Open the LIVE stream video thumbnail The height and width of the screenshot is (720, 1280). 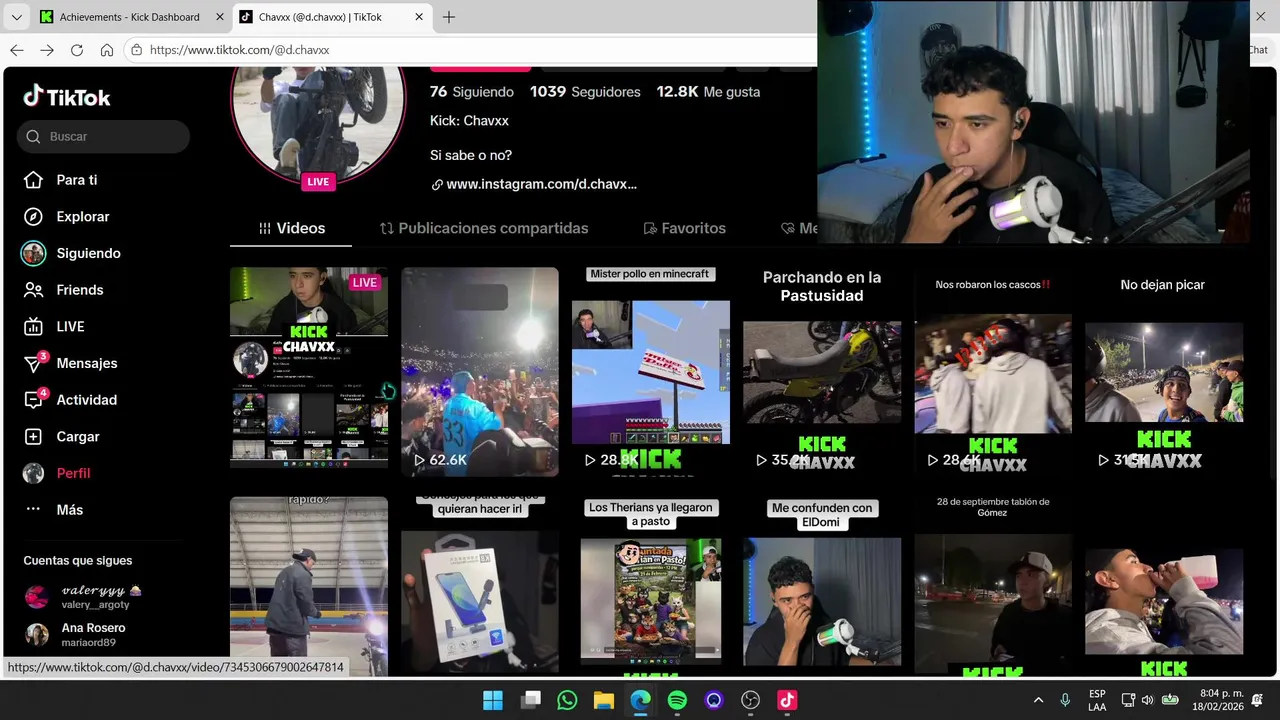(x=309, y=367)
